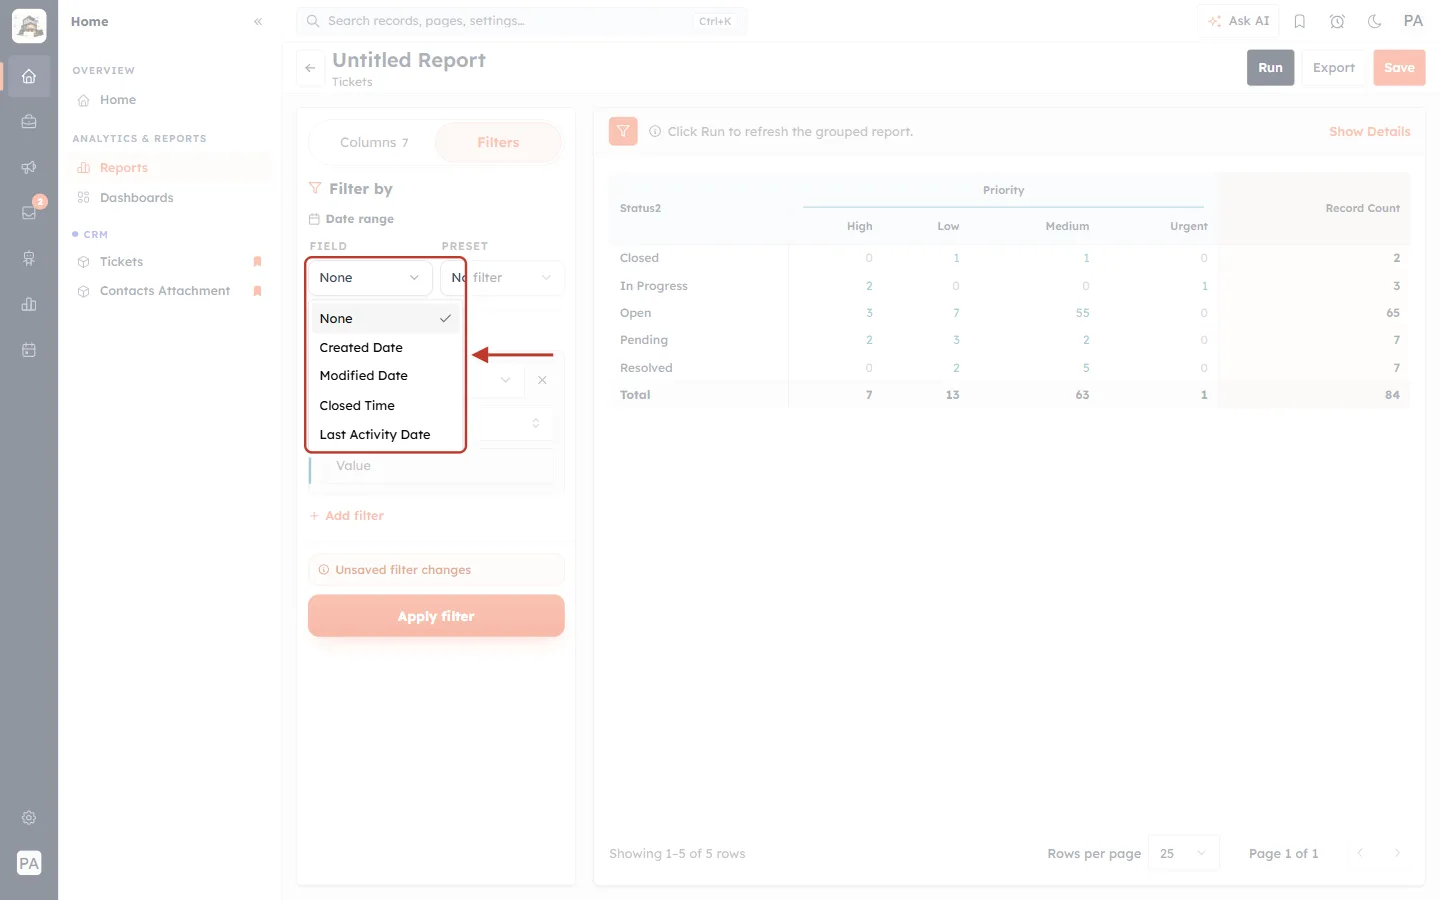
Task: Click the Export button
Action: 1334,68
